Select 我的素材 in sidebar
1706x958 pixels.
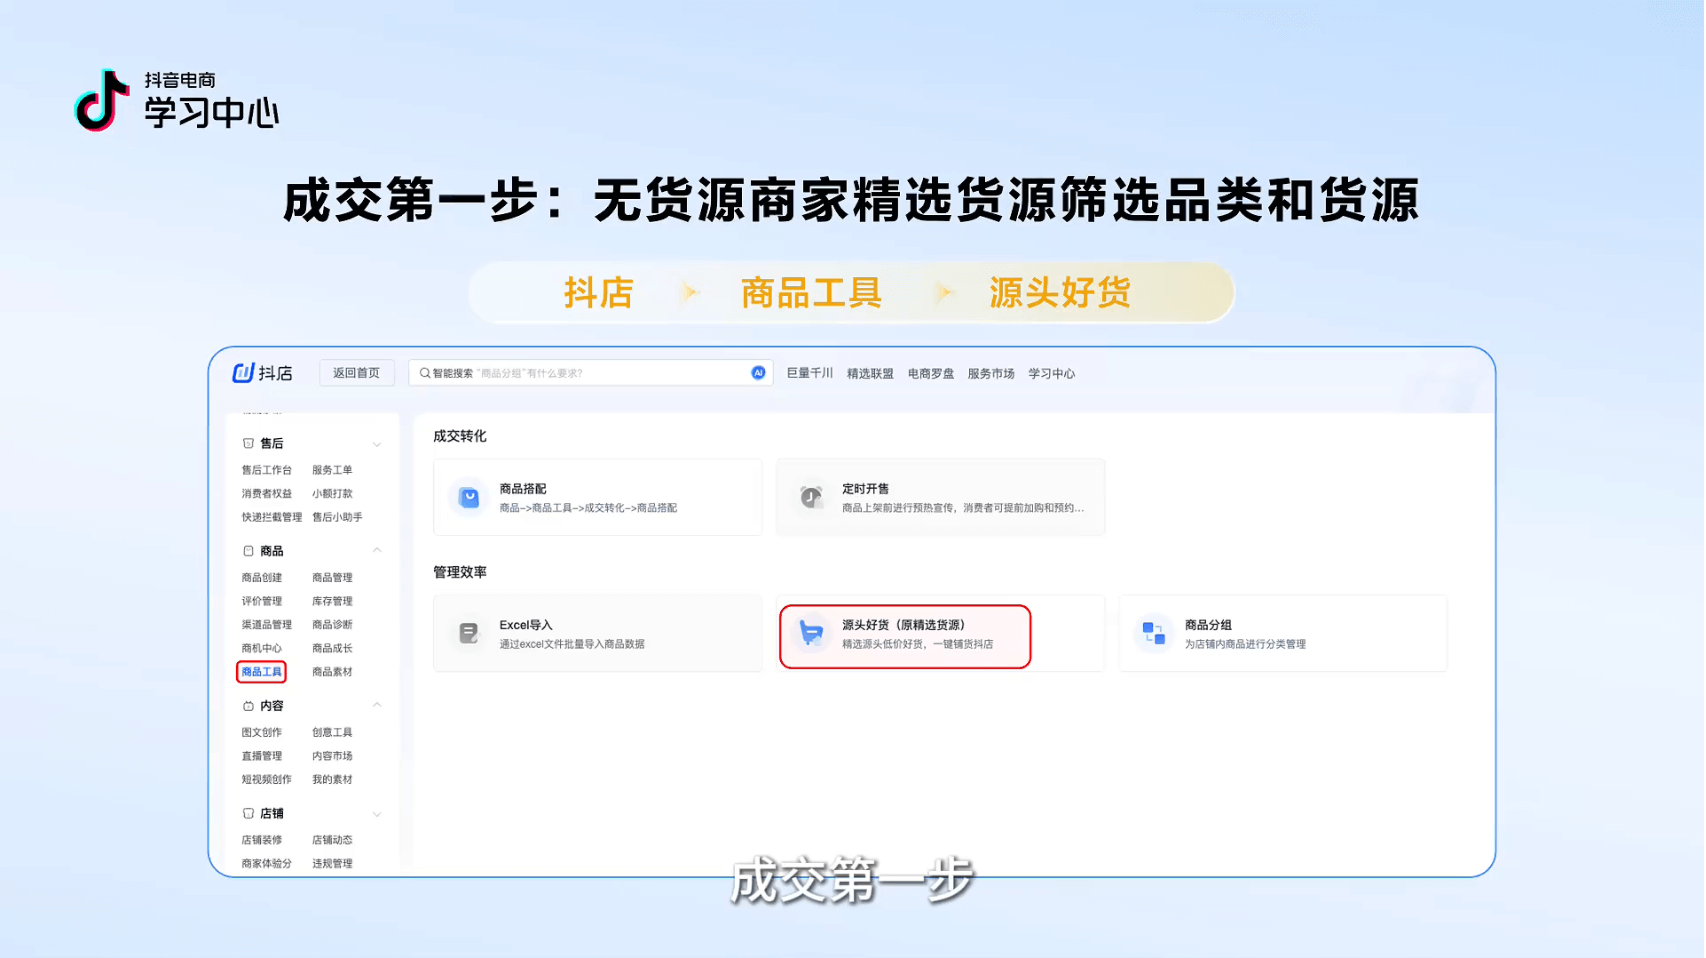click(x=332, y=780)
